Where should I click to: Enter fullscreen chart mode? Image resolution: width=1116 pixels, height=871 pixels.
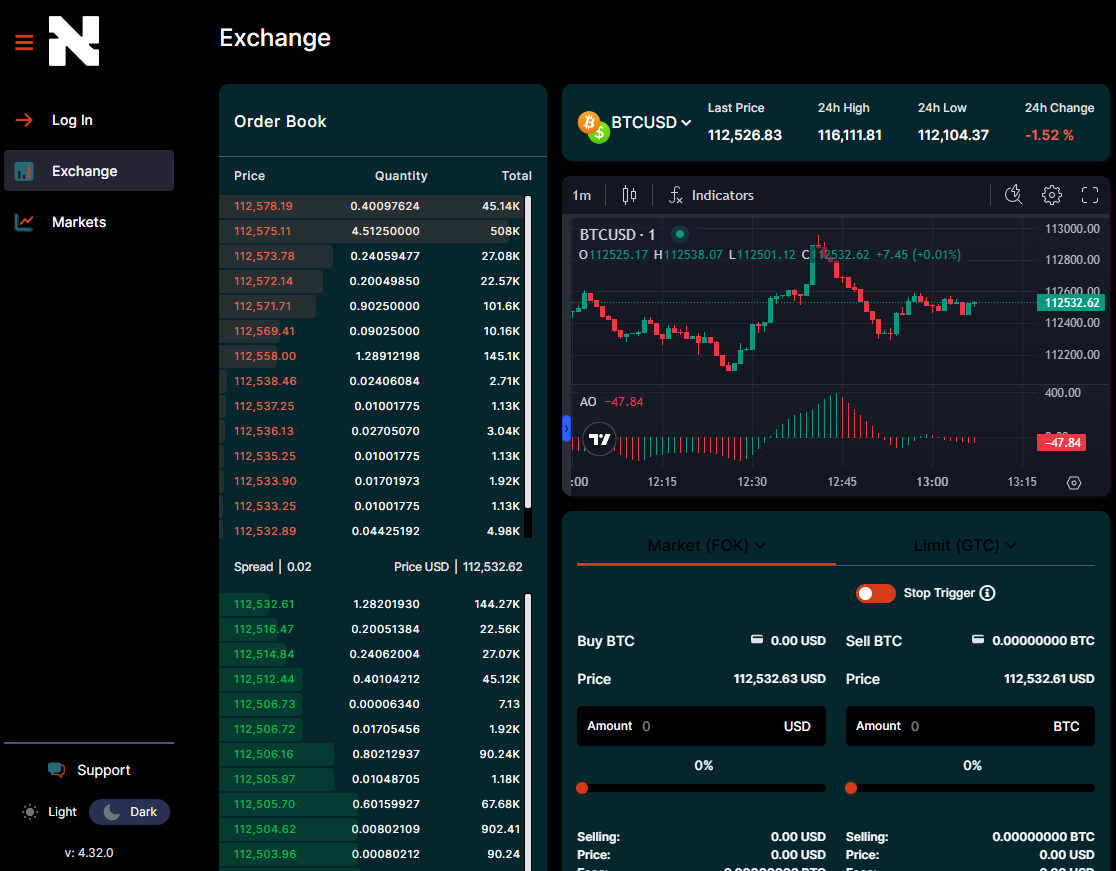click(1089, 195)
